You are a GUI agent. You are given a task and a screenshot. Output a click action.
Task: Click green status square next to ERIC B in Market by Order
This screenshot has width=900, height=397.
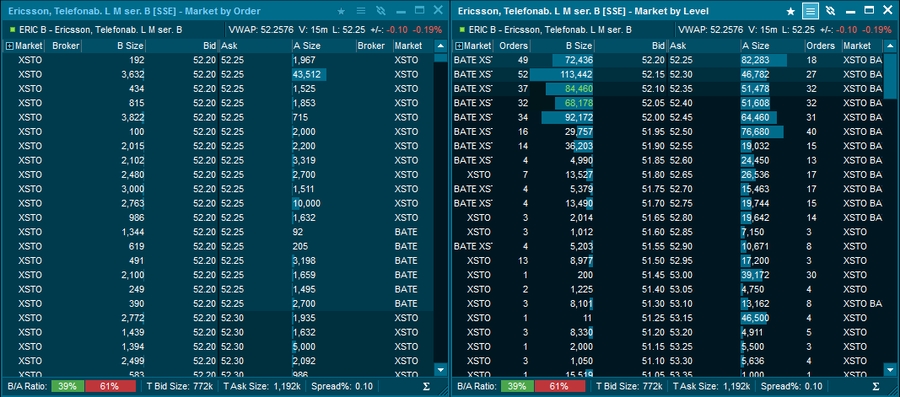[13, 29]
